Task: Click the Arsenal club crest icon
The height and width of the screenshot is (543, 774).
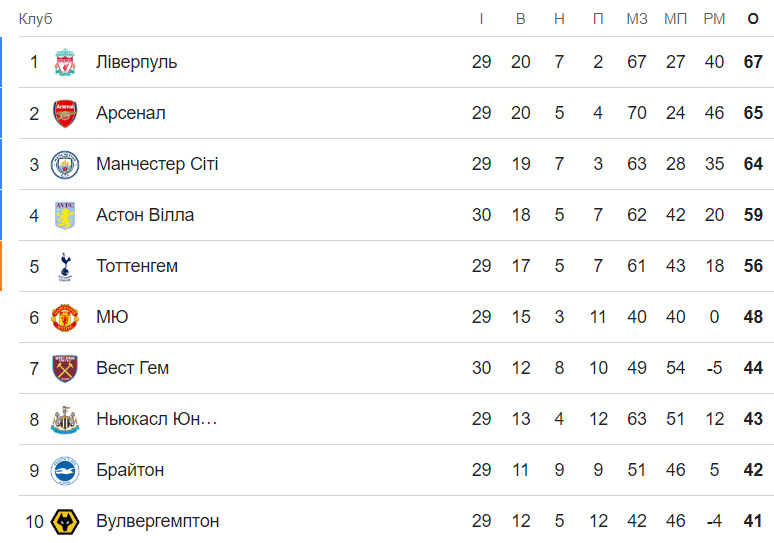Action: [x=65, y=113]
